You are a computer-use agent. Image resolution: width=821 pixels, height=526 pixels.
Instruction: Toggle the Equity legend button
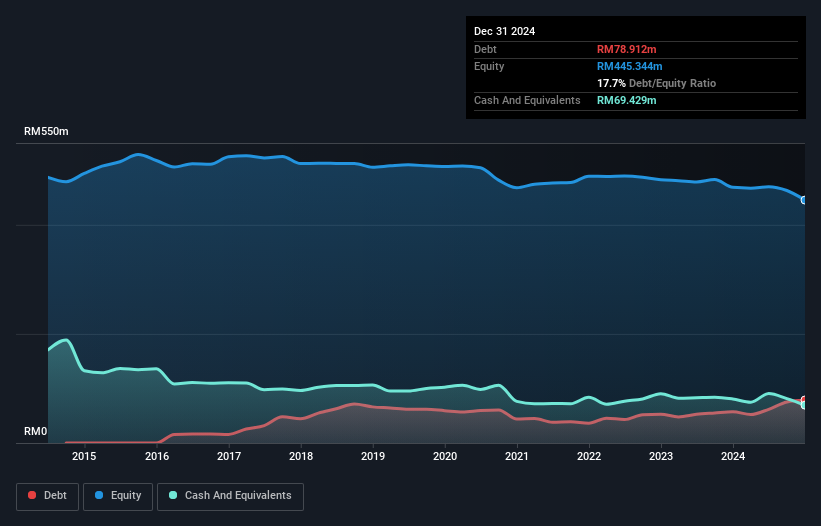tap(118, 496)
